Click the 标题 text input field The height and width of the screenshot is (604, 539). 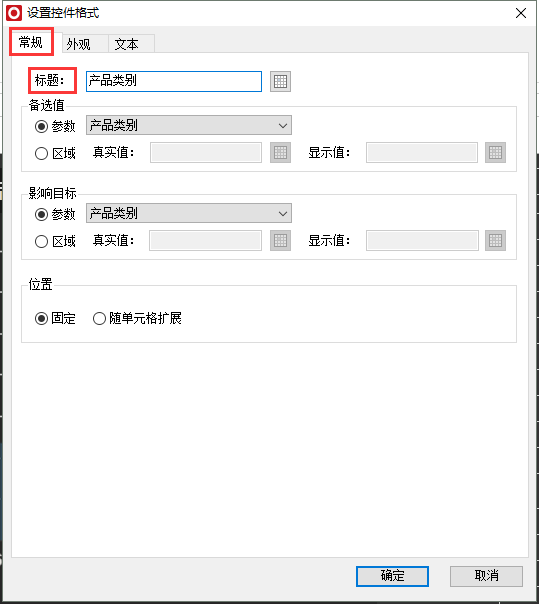click(x=174, y=81)
